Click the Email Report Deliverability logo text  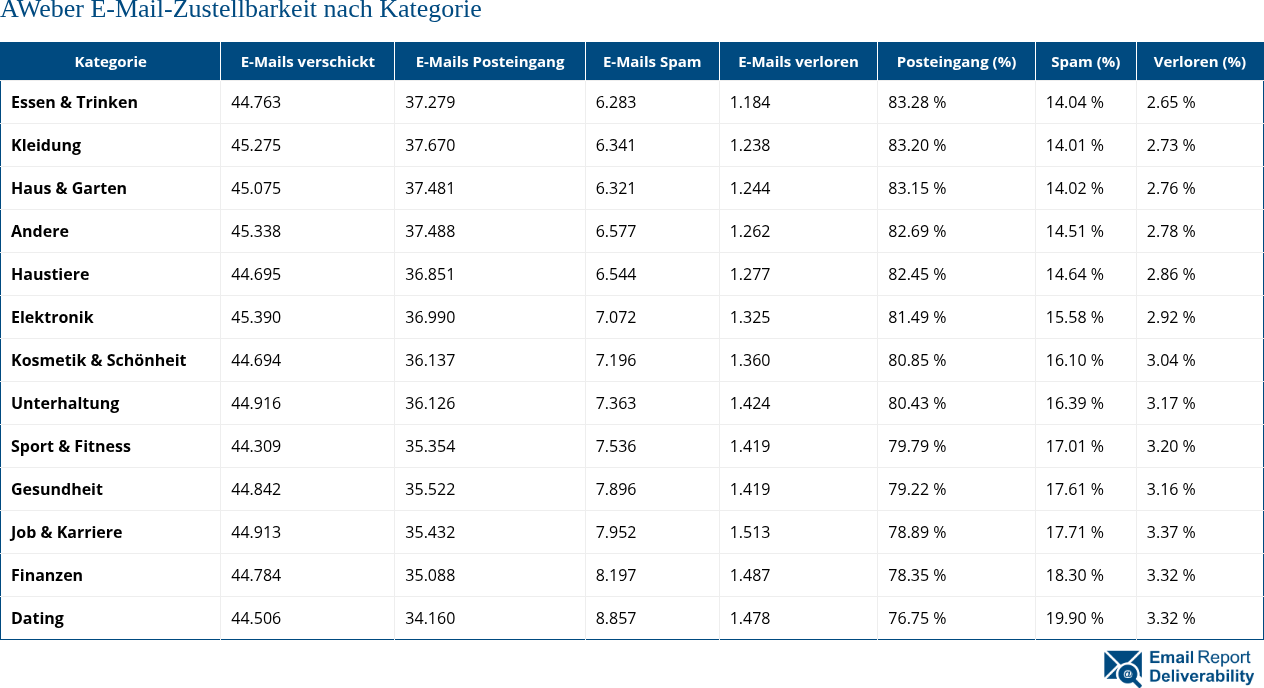(x=1200, y=667)
